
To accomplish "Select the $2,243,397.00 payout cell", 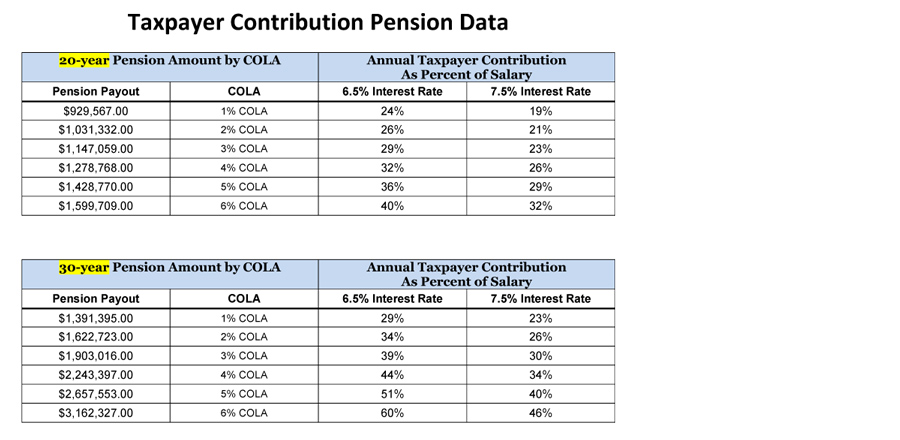I will tap(96, 375).
